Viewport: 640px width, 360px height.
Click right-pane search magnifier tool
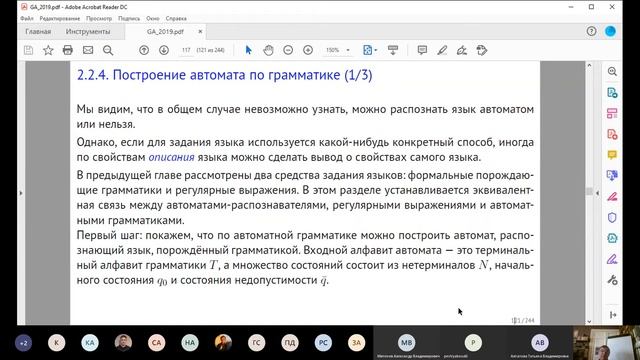[612, 71]
